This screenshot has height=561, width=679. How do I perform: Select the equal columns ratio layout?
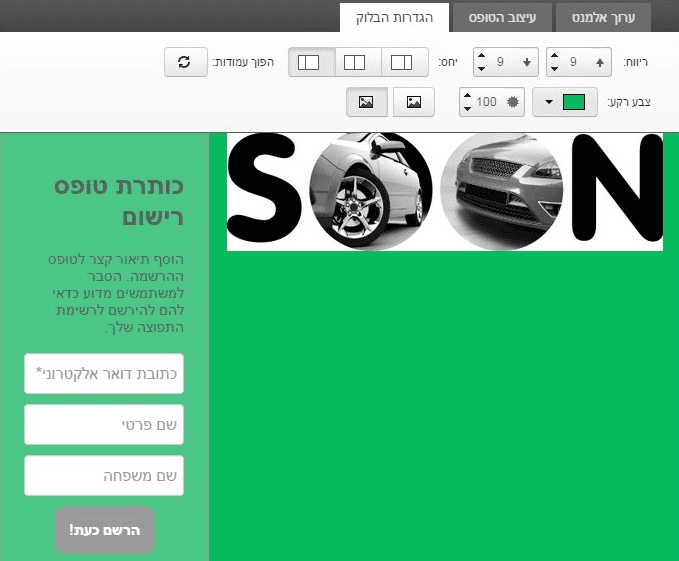pyautogui.click(x=357, y=62)
